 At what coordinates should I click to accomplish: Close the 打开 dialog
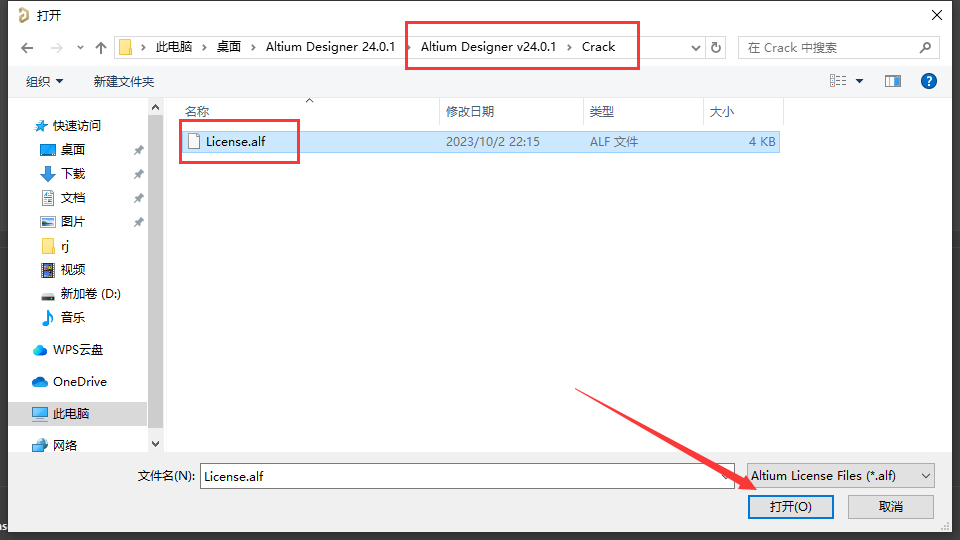pos(937,15)
